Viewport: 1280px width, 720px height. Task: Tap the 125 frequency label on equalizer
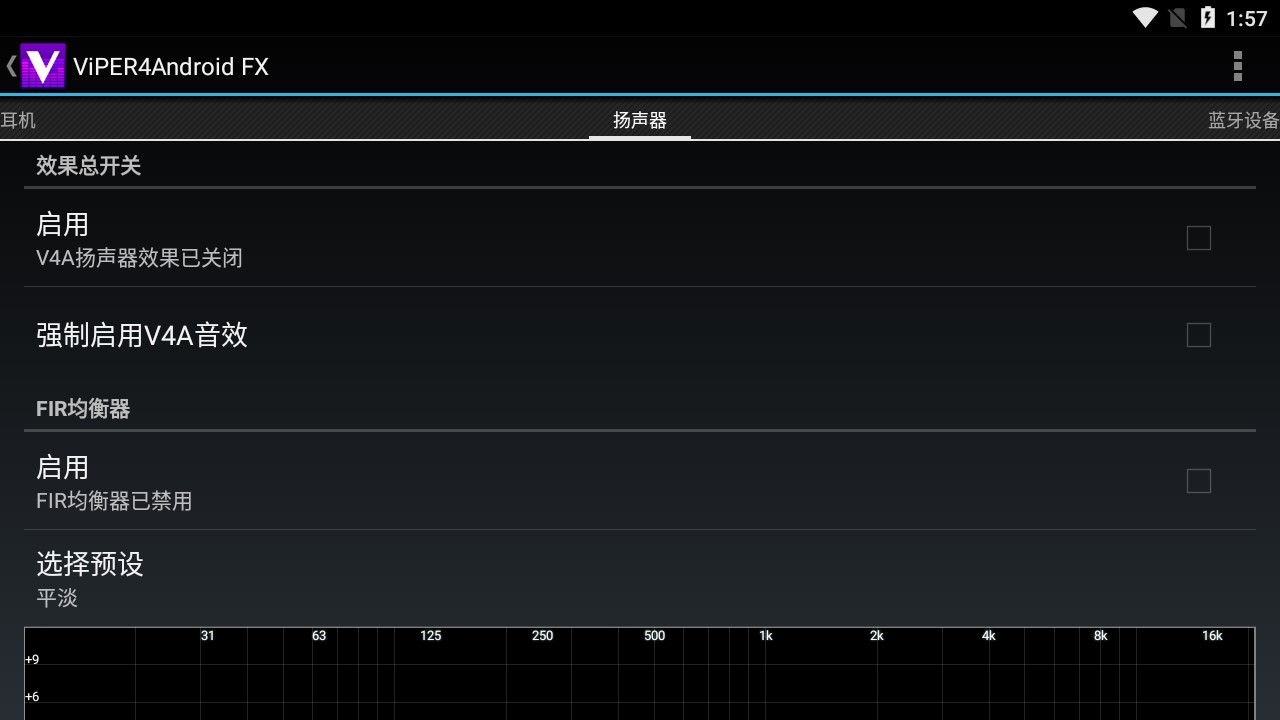pos(431,636)
